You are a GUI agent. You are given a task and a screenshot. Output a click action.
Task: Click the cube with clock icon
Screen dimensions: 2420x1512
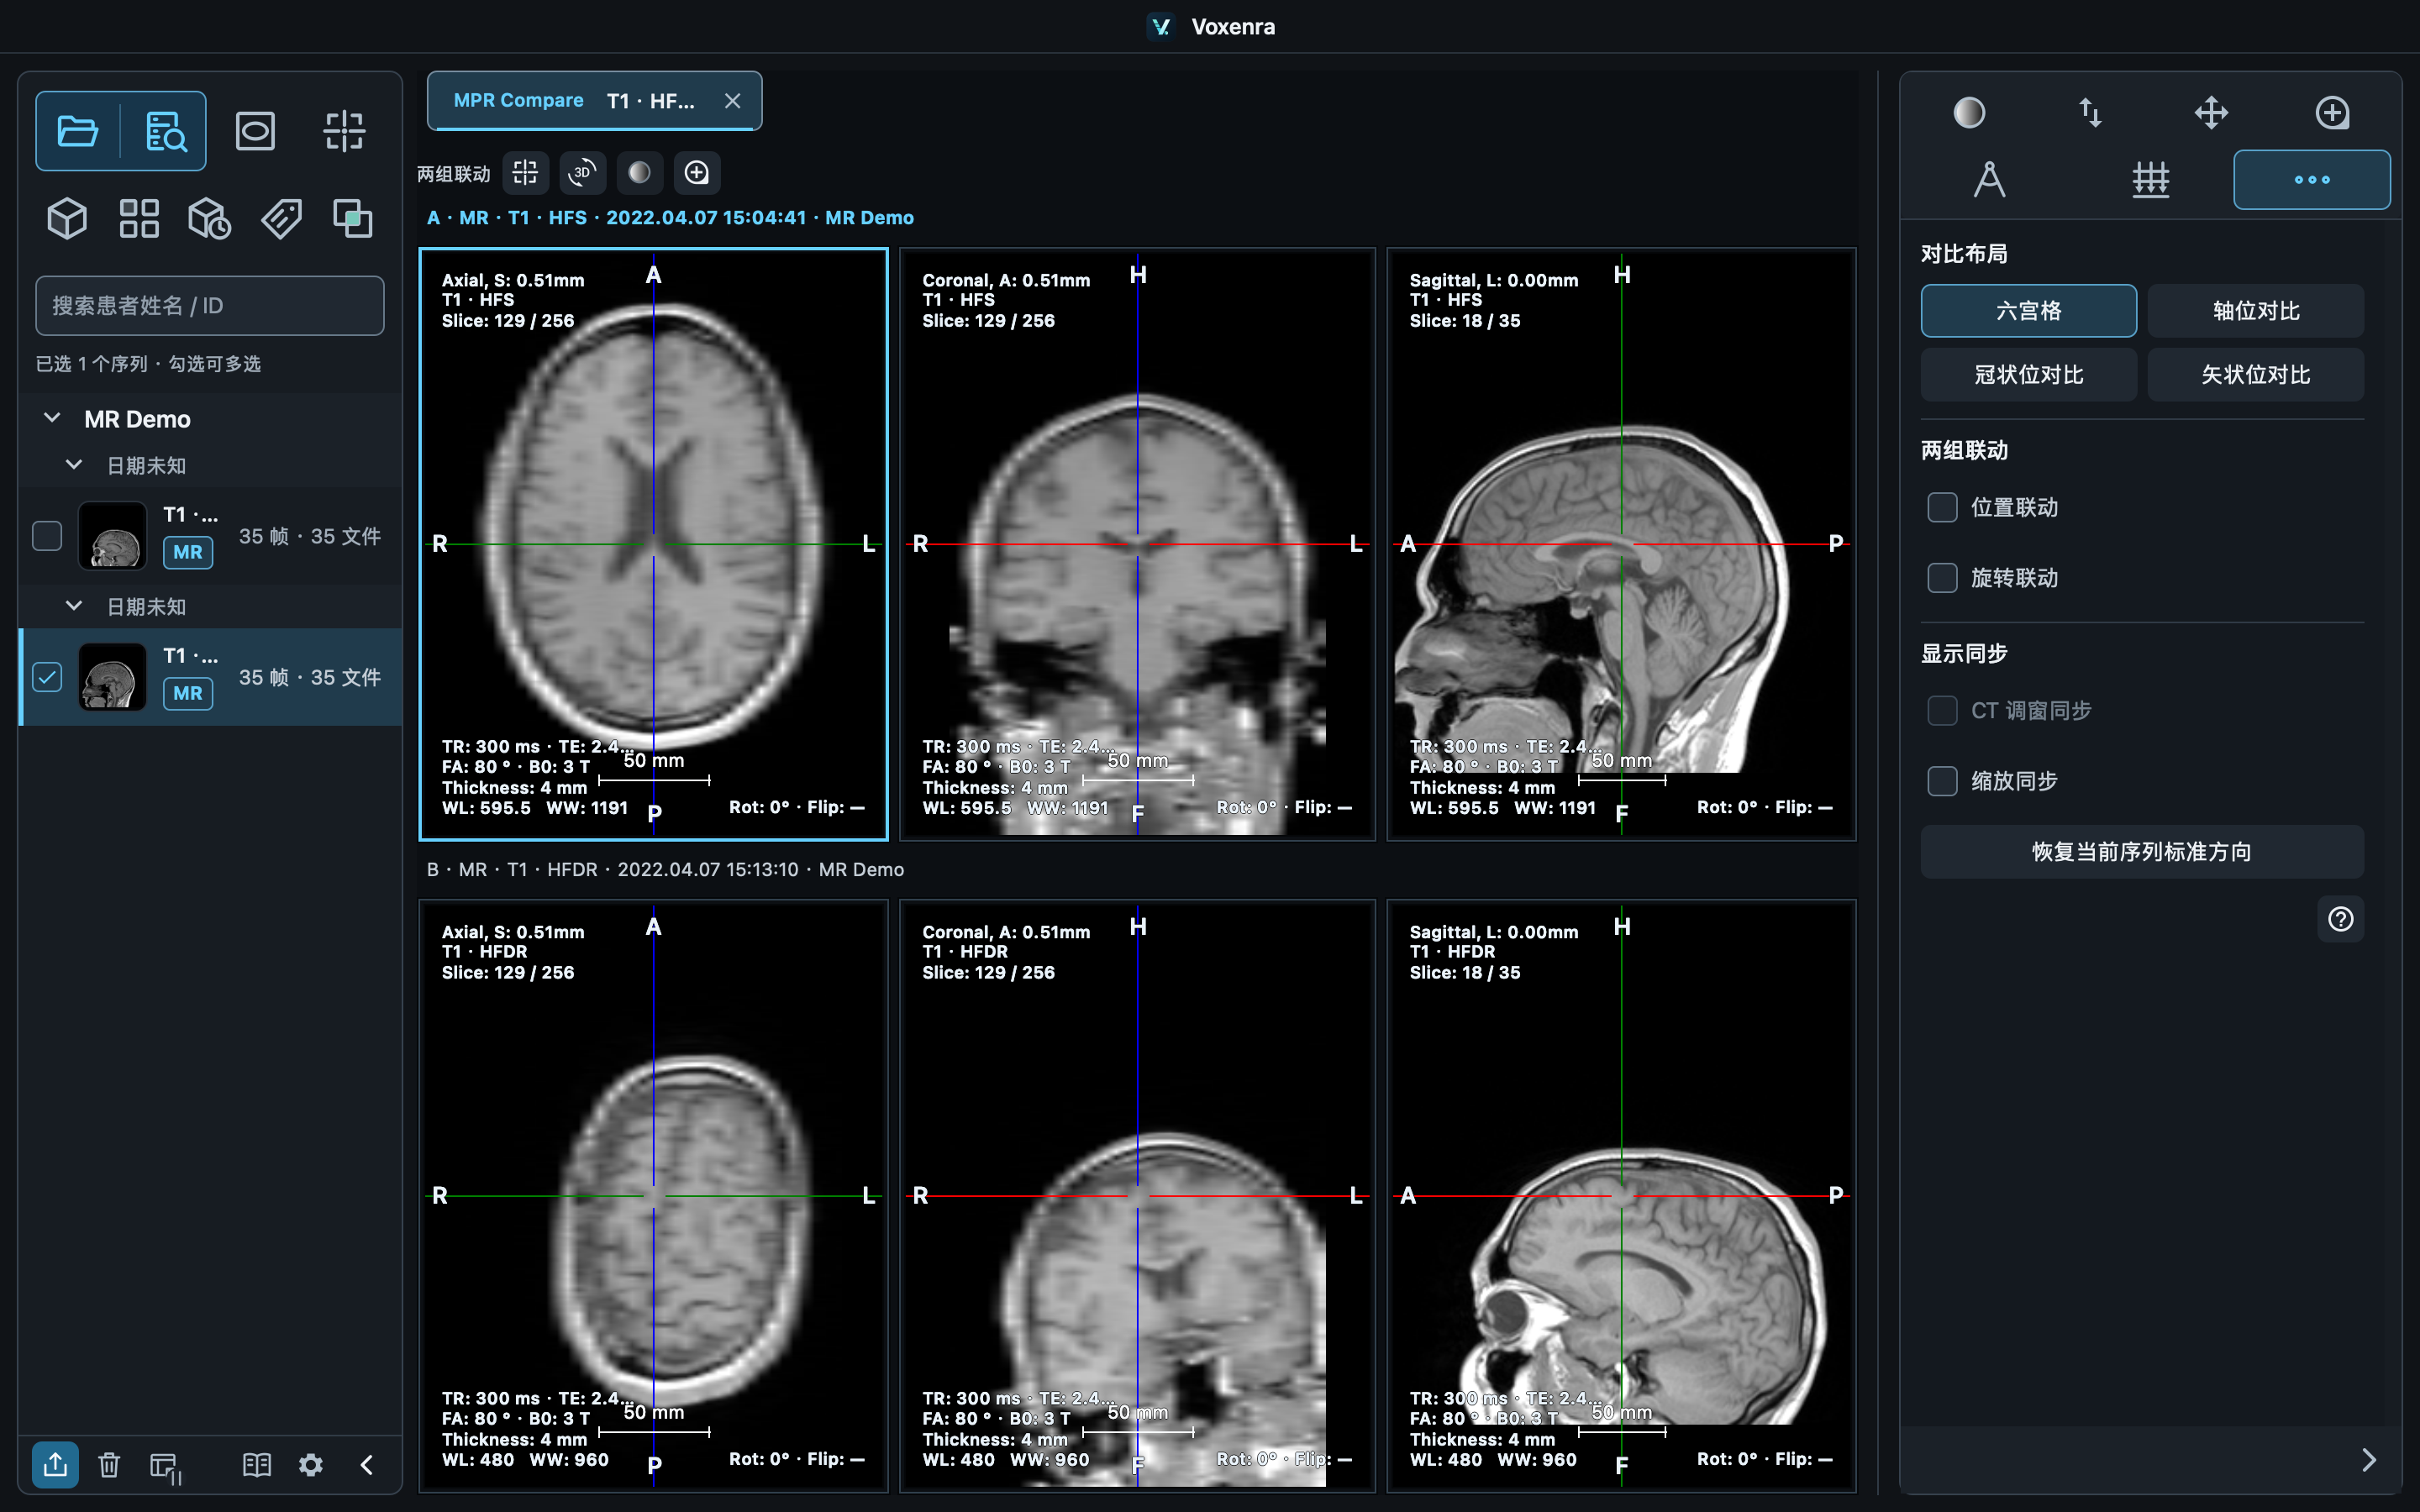[x=210, y=218]
